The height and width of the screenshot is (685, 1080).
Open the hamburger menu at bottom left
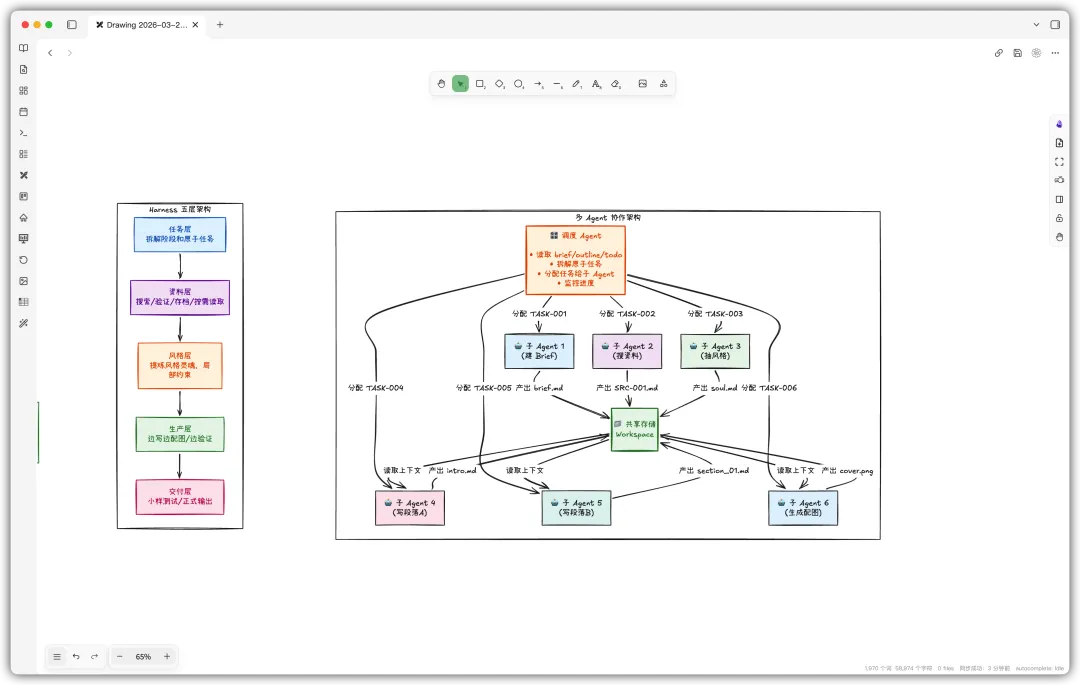coord(57,656)
